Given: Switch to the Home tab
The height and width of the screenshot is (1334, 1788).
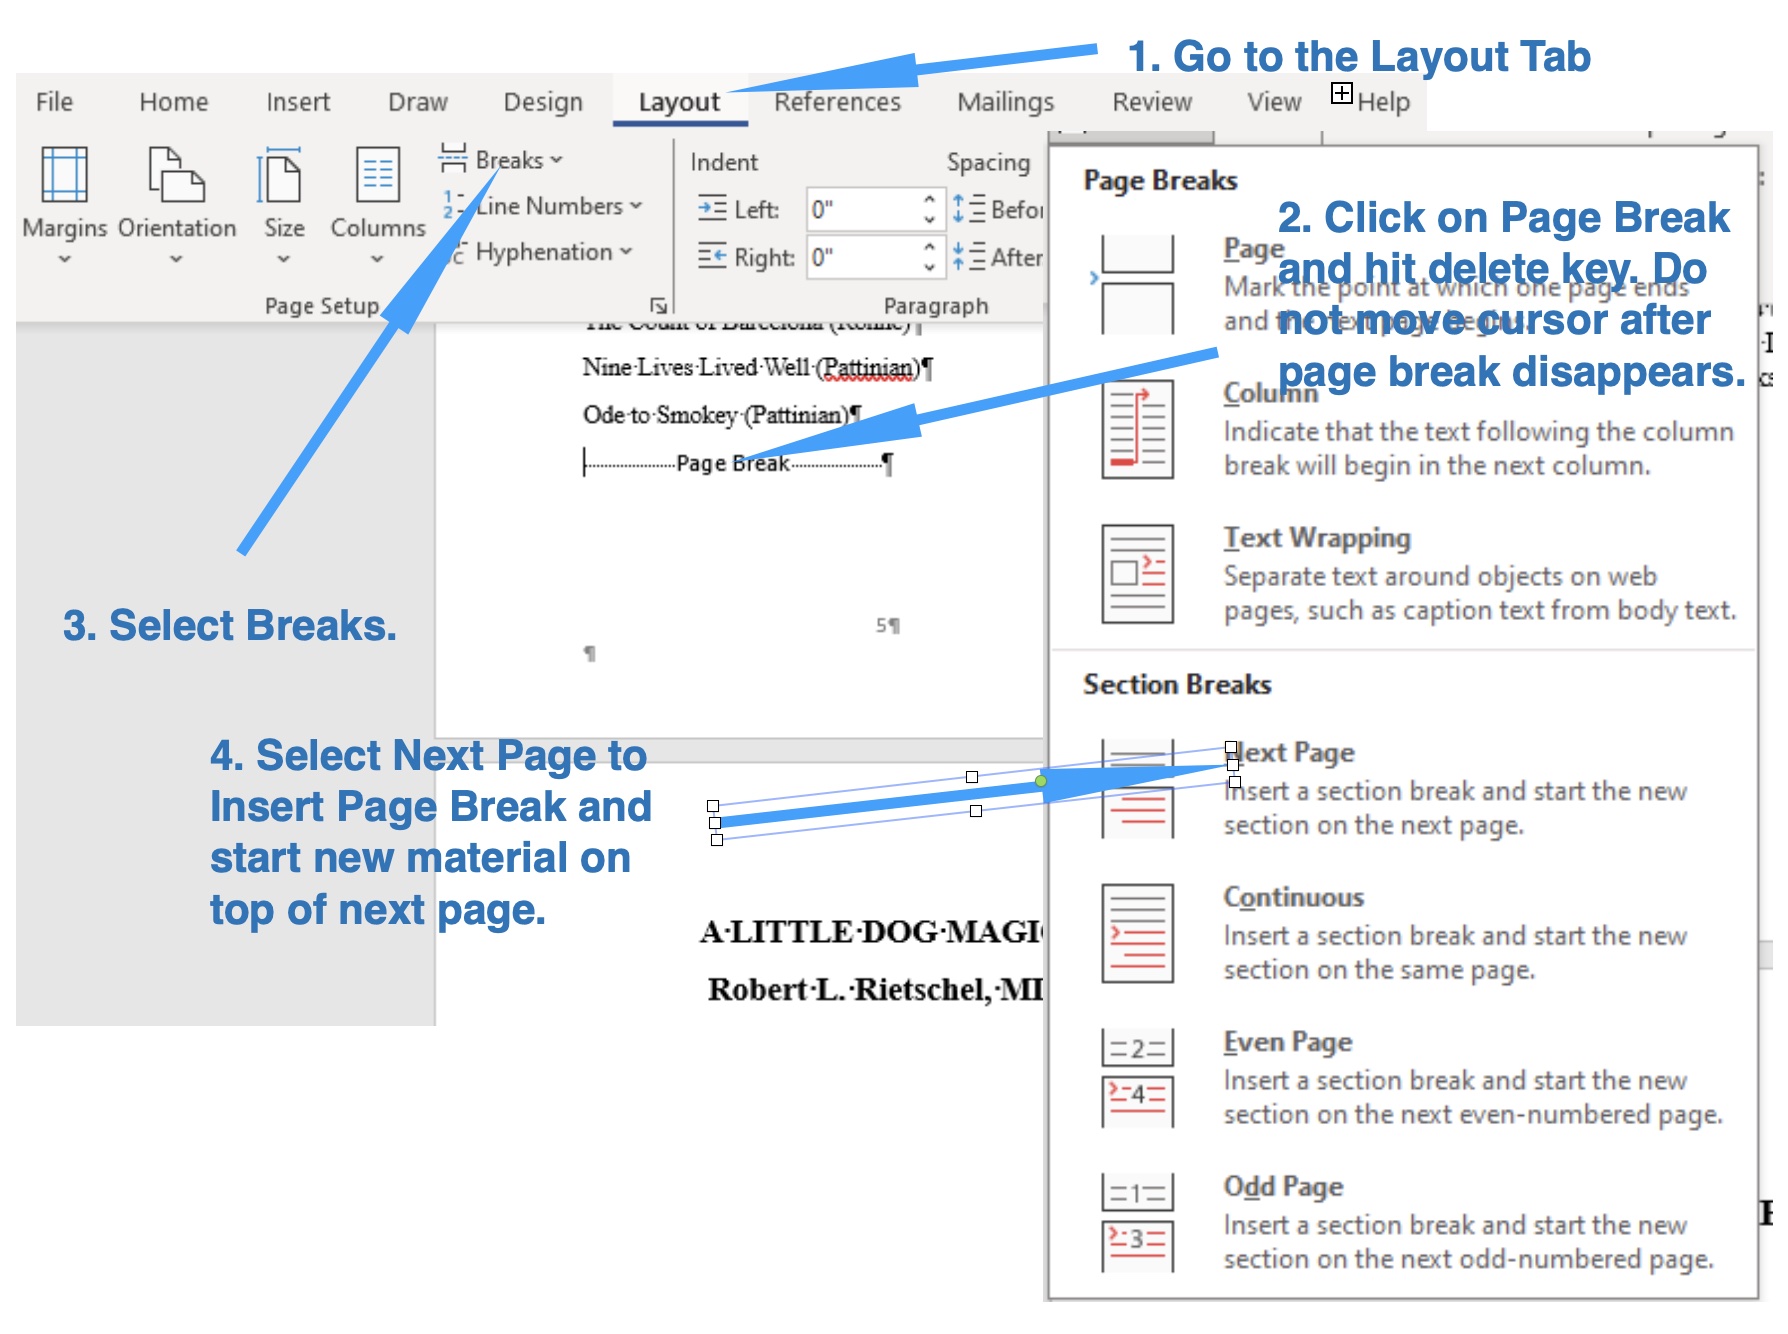Looking at the screenshot, I should (x=174, y=102).
